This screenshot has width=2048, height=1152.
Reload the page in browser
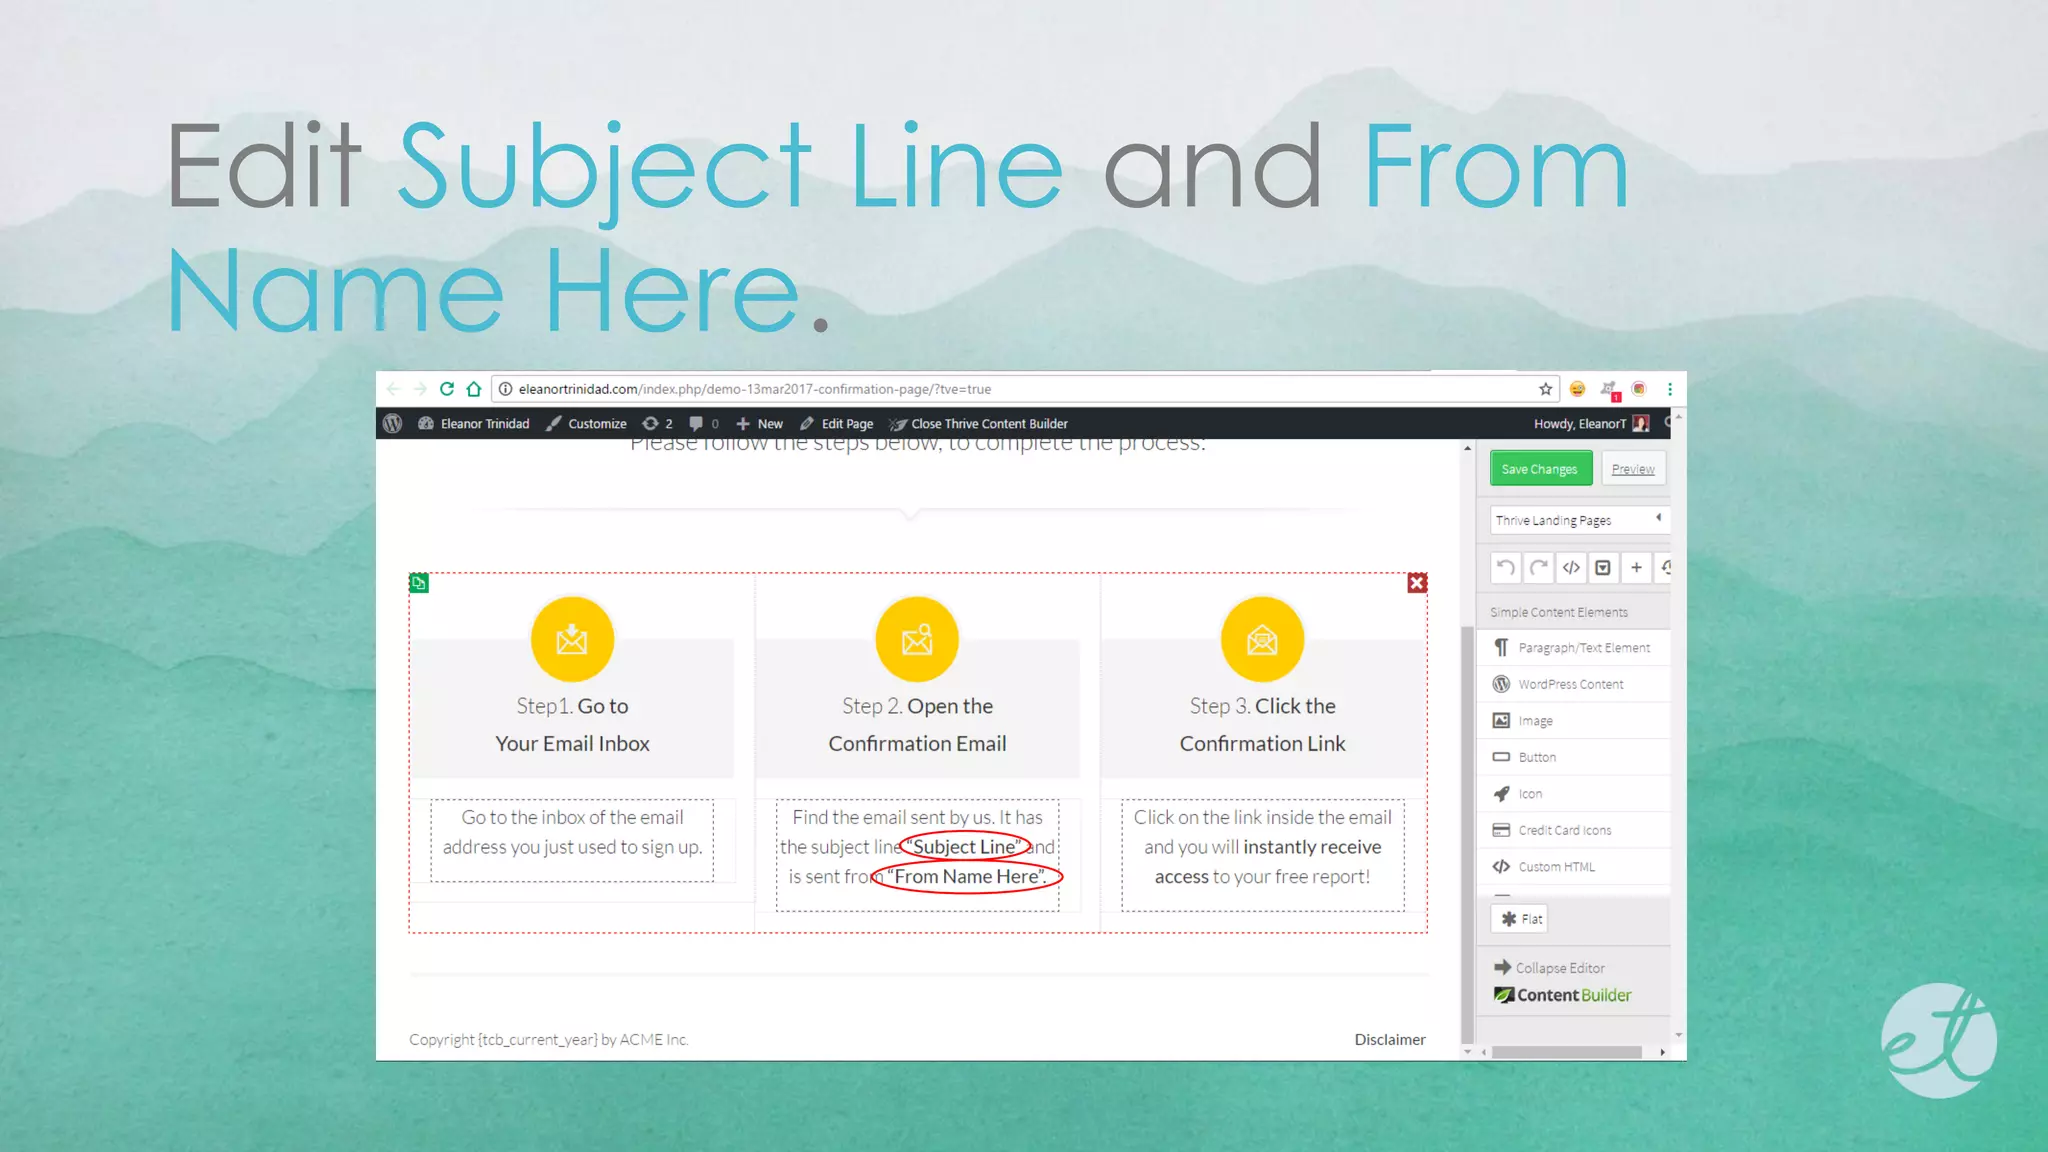tap(447, 389)
